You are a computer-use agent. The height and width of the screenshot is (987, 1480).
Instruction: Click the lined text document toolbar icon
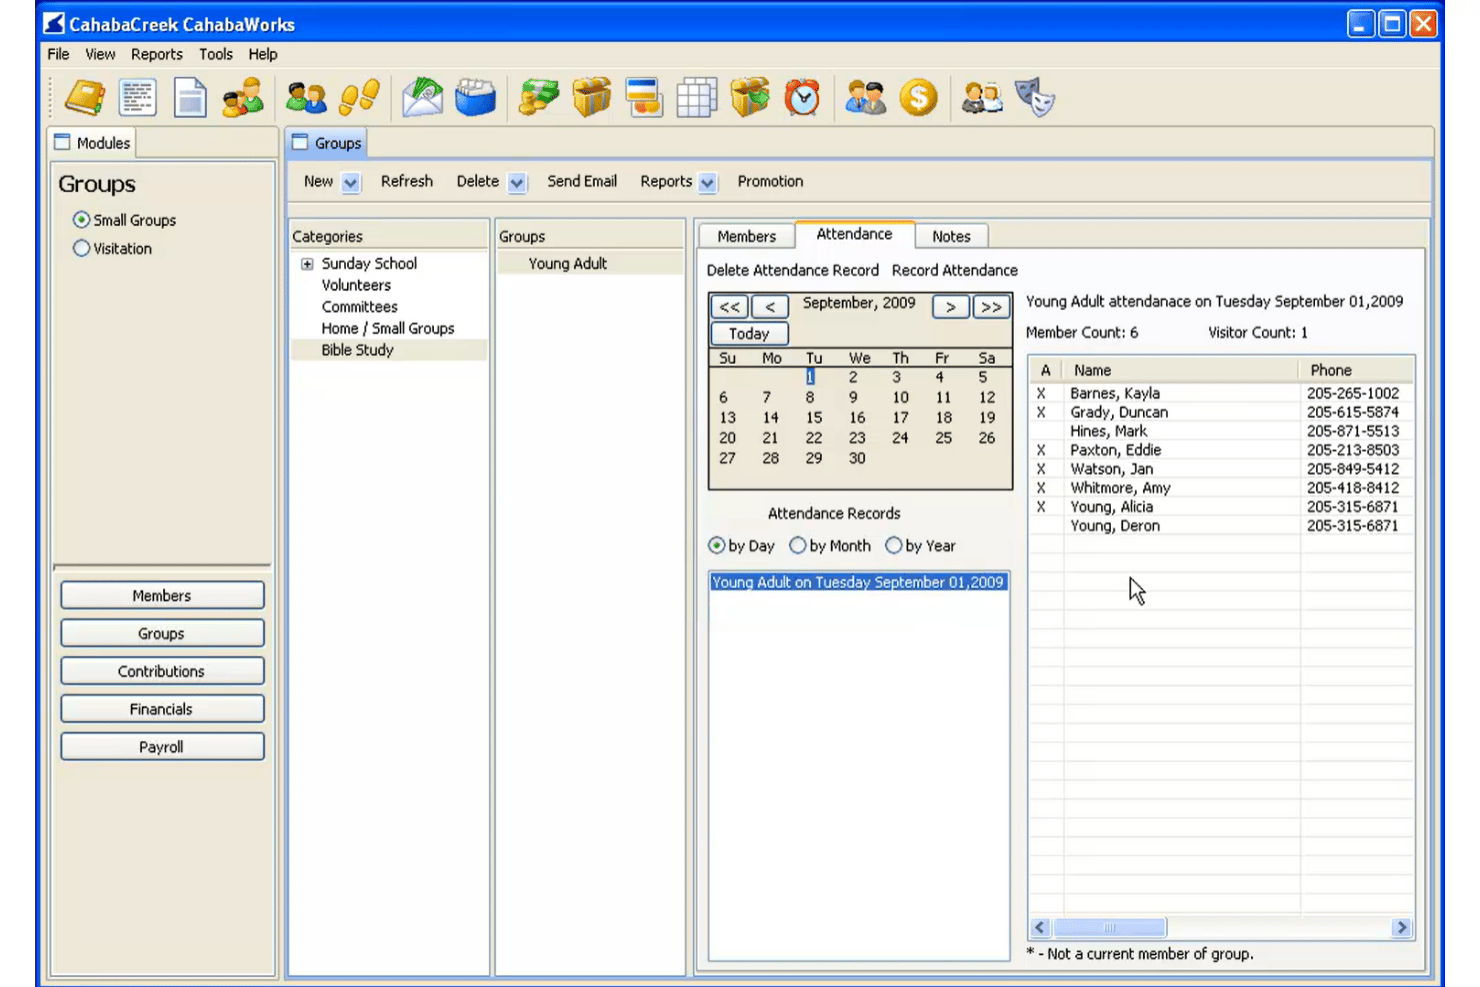point(137,98)
